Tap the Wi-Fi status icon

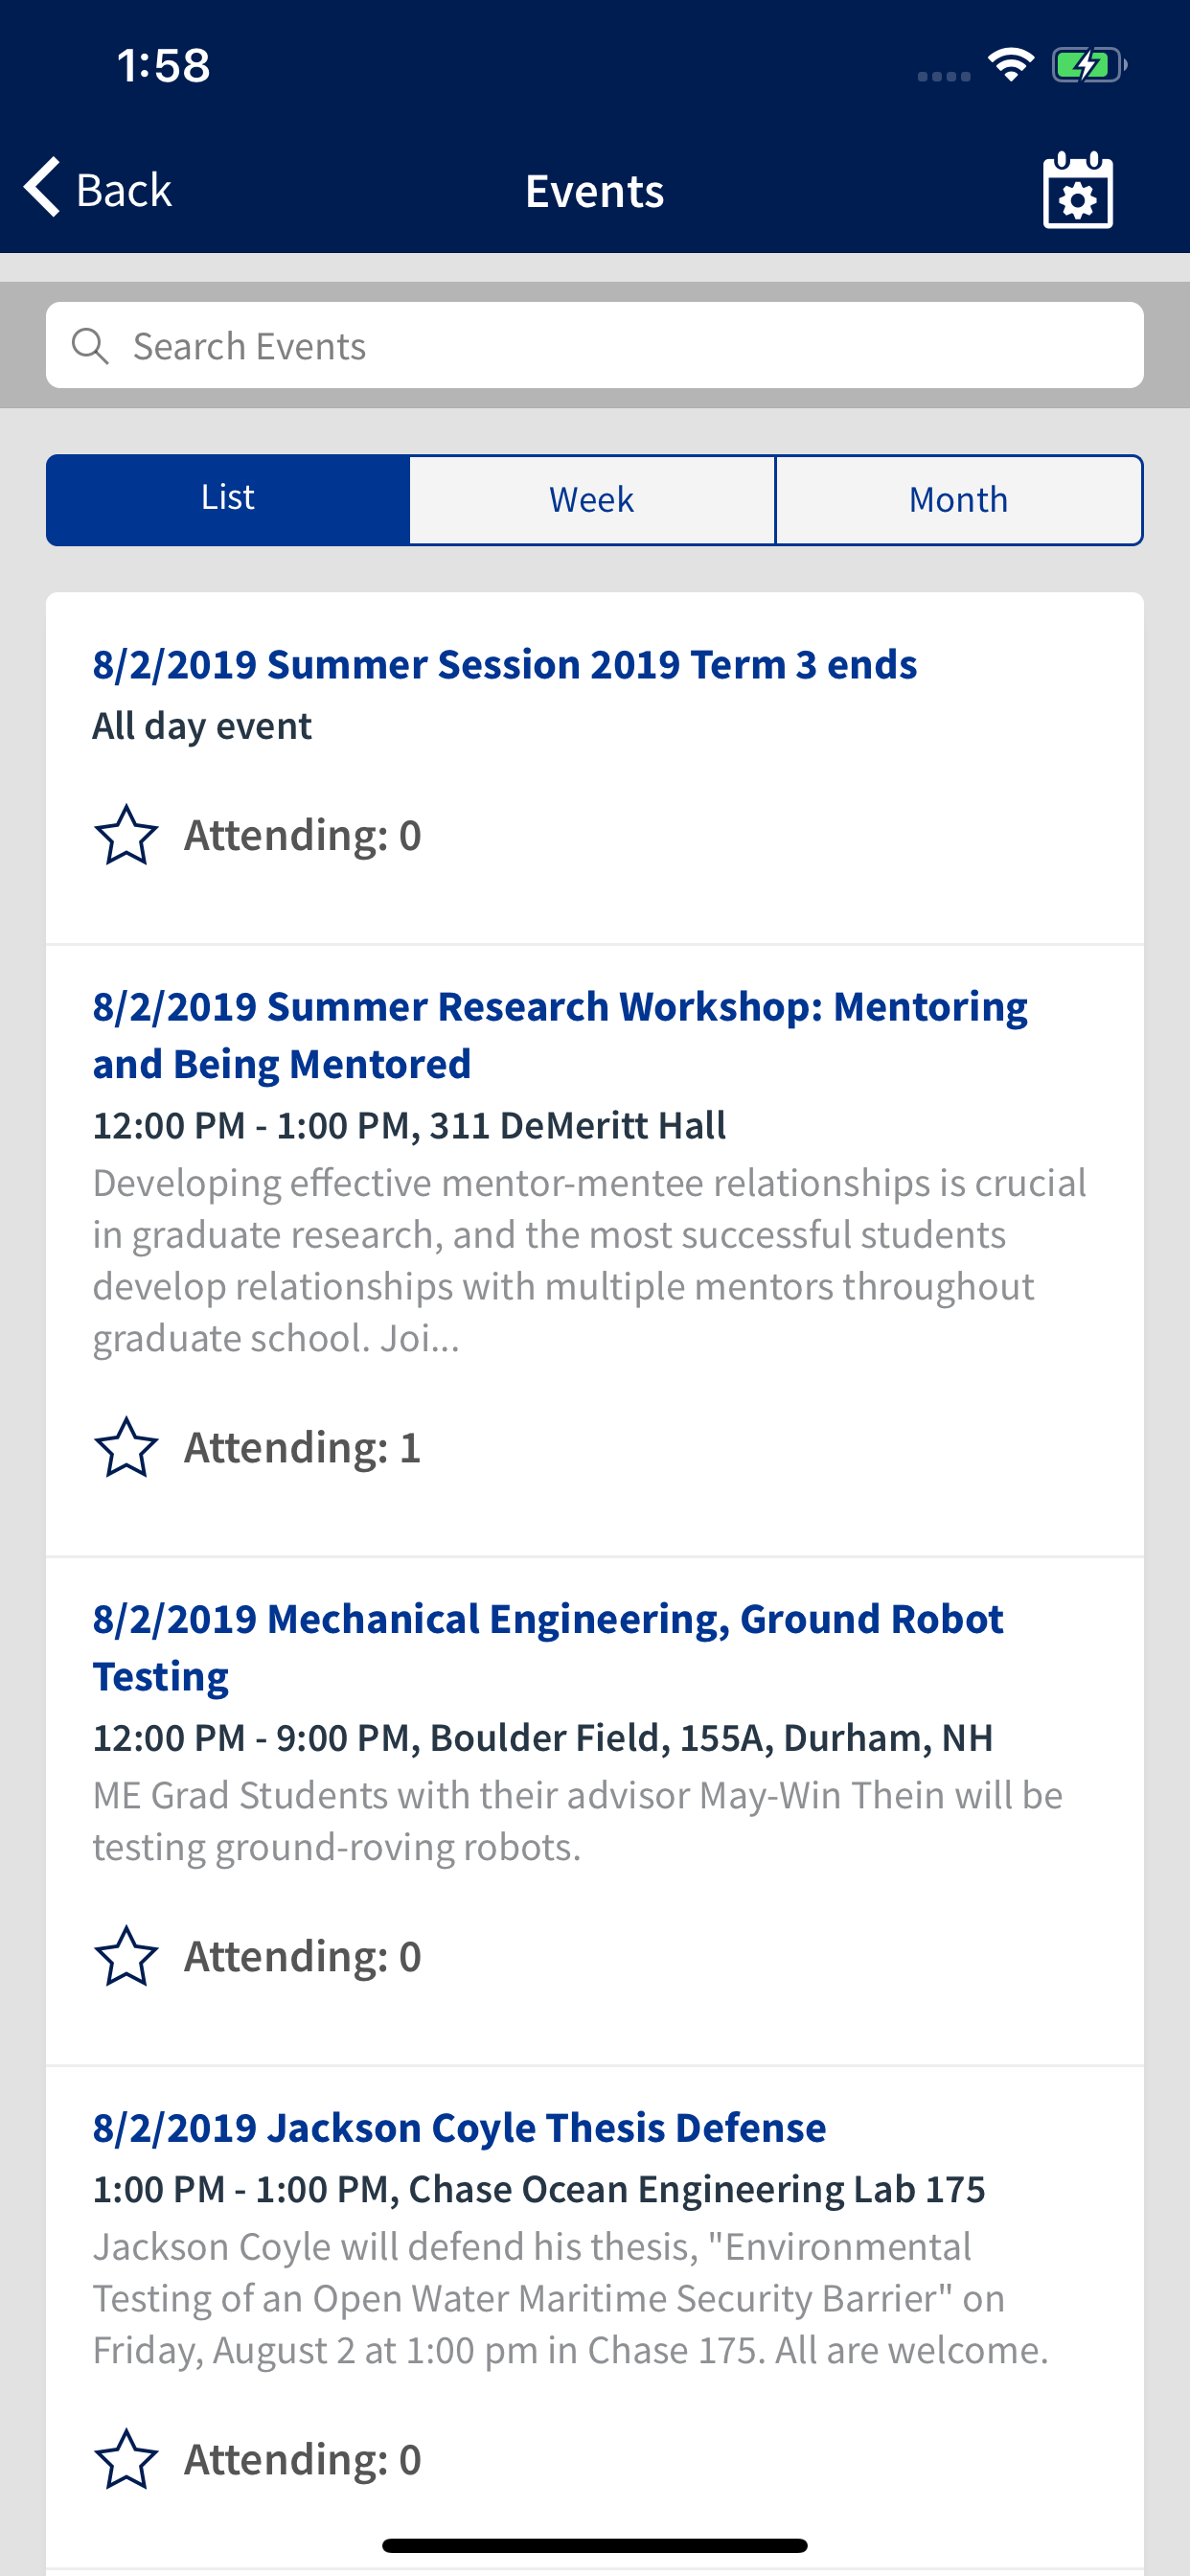click(1011, 65)
